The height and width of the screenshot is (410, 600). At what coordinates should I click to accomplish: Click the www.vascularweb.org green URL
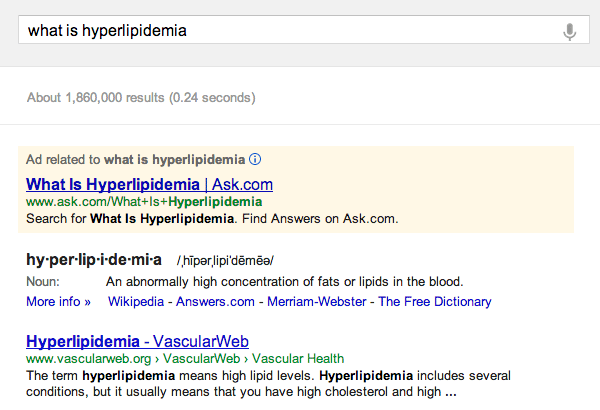click(88, 358)
